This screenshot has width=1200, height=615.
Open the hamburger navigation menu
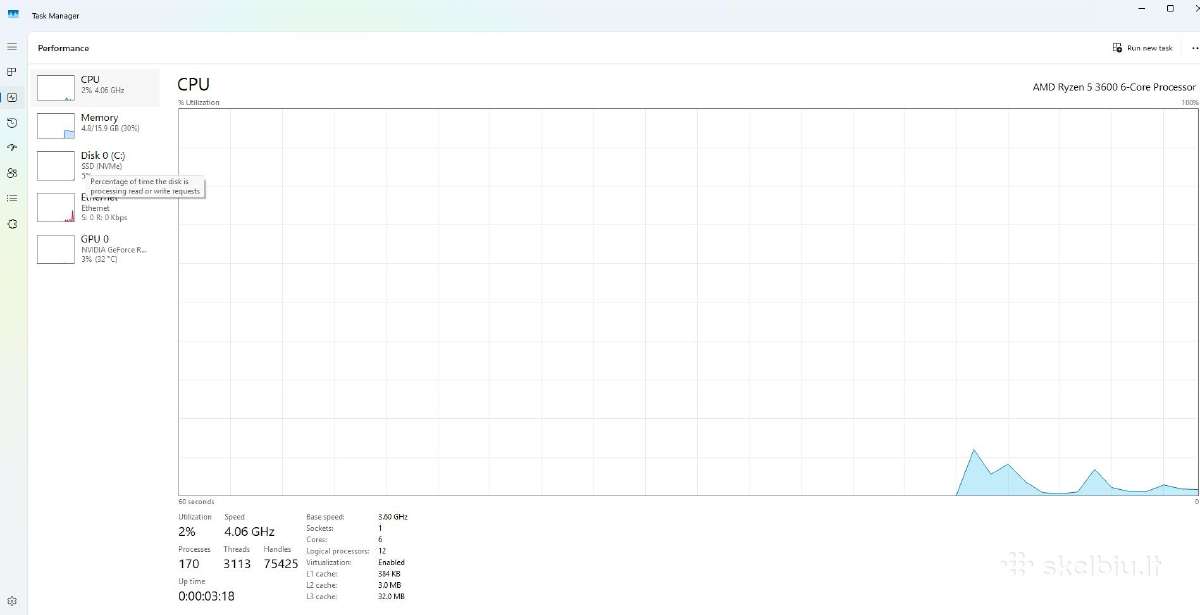(12, 47)
